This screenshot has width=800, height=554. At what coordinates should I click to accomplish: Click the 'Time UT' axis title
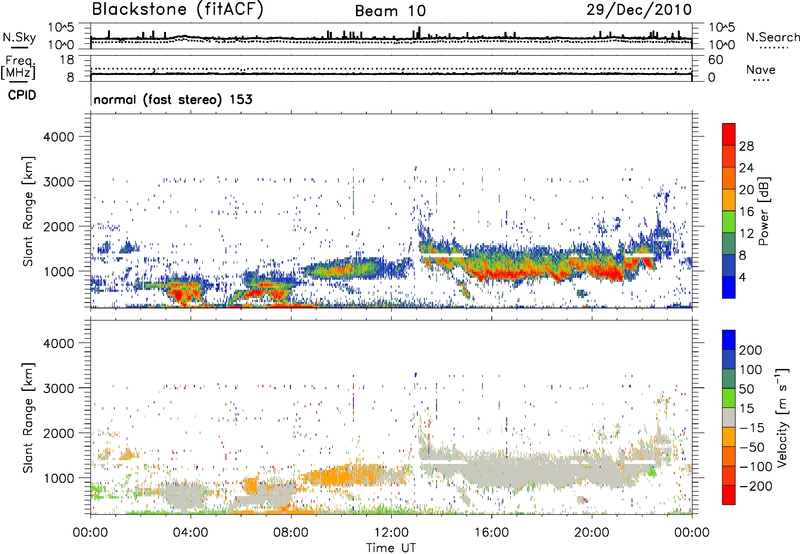[391, 548]
